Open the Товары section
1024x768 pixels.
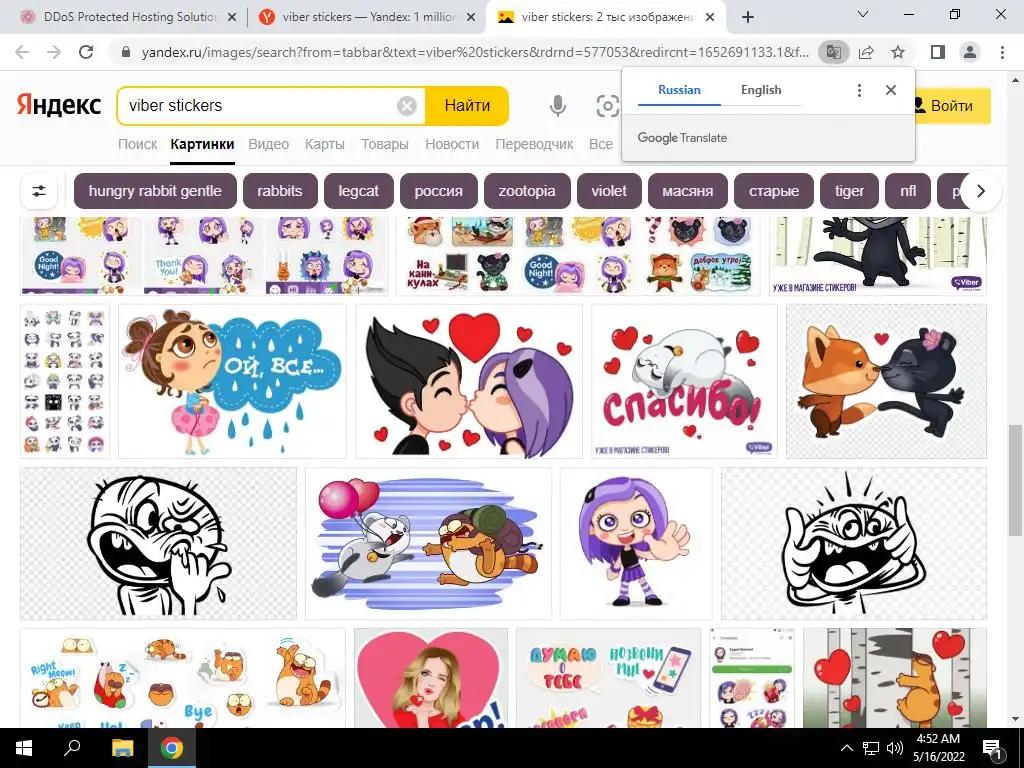click(385, 144)
